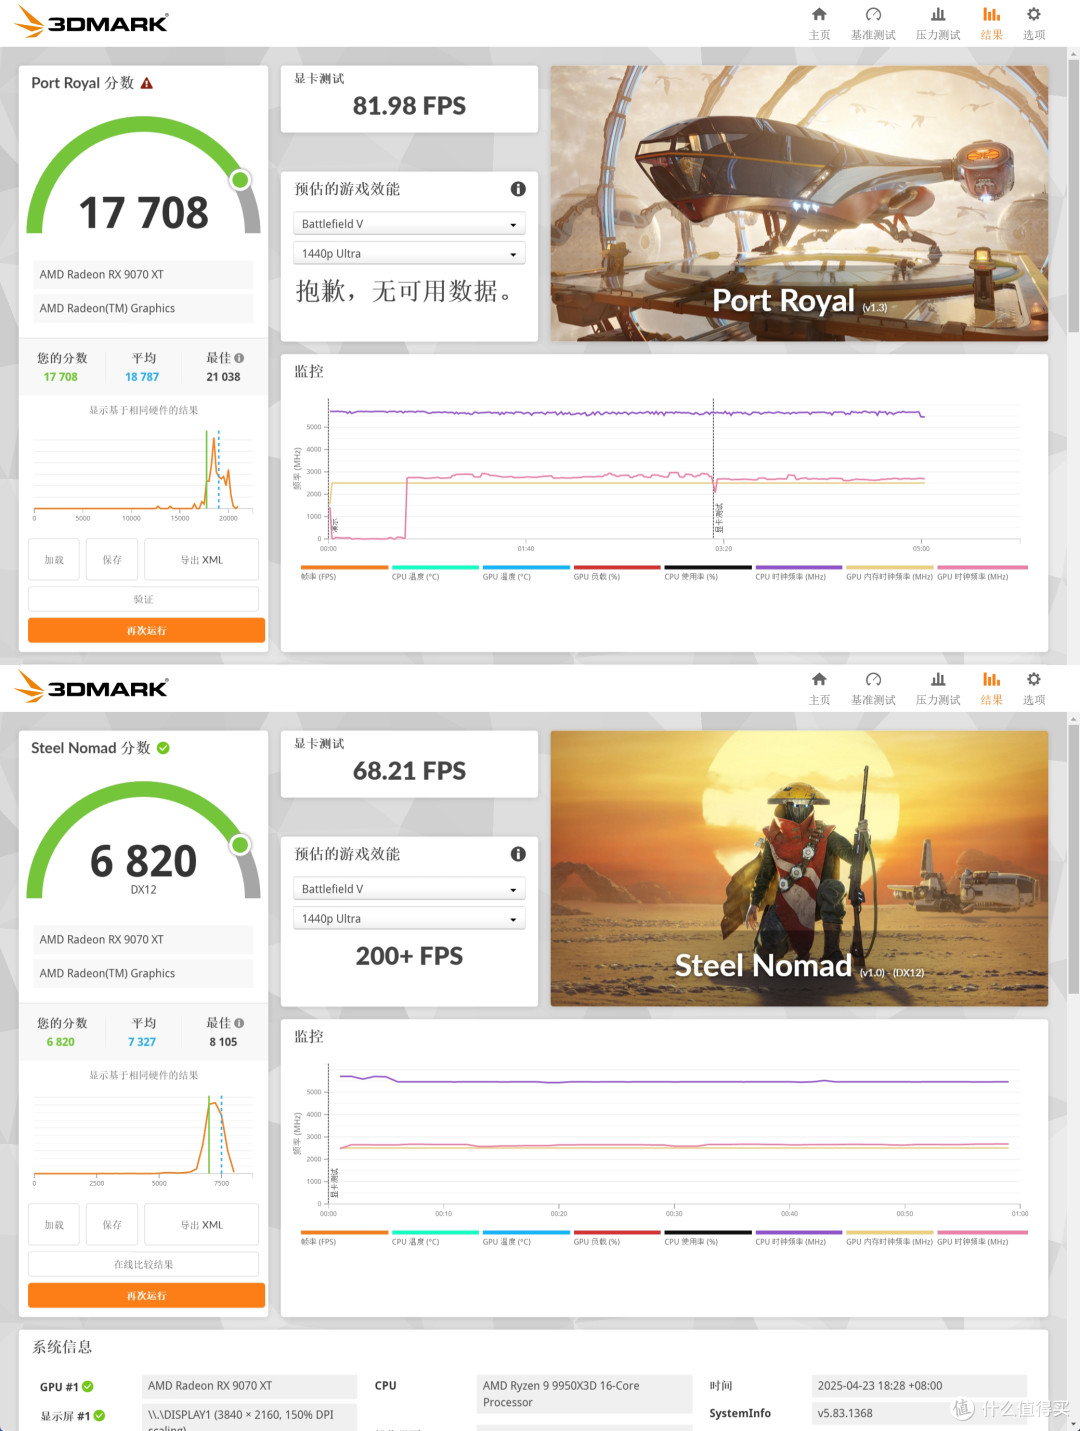Switch to 主页 label in Port Royal window
The width and height of the screenshot is (1080, 1431).
click(x=819, y=35)
